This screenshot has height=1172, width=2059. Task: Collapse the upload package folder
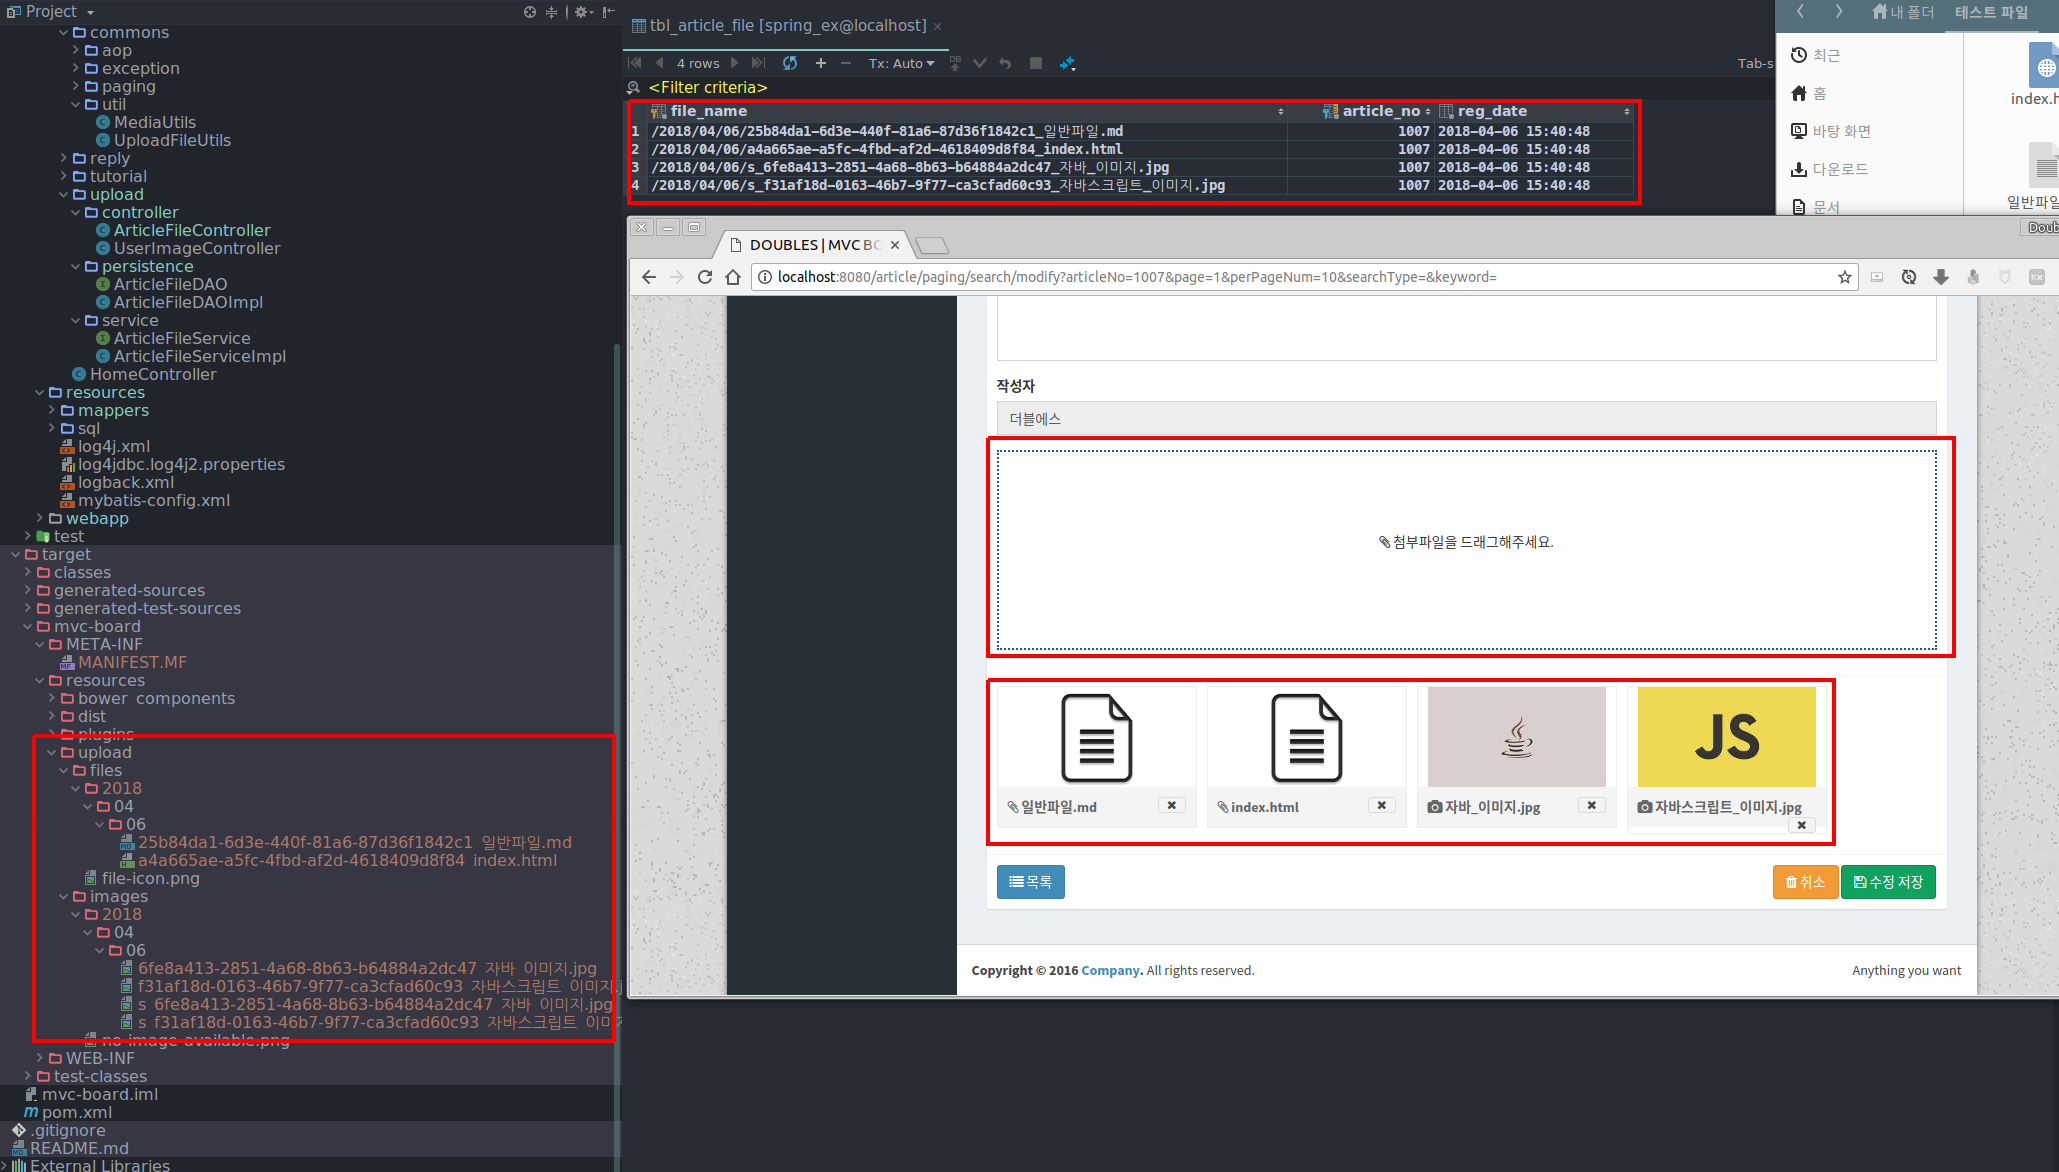pos(64,194)
